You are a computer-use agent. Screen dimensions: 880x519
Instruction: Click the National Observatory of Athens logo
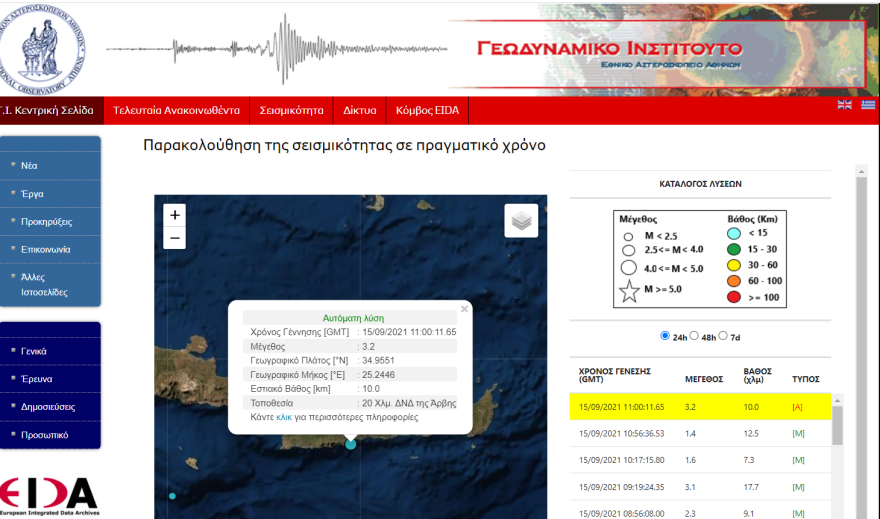pyautogui.click(x=42, y=49)
